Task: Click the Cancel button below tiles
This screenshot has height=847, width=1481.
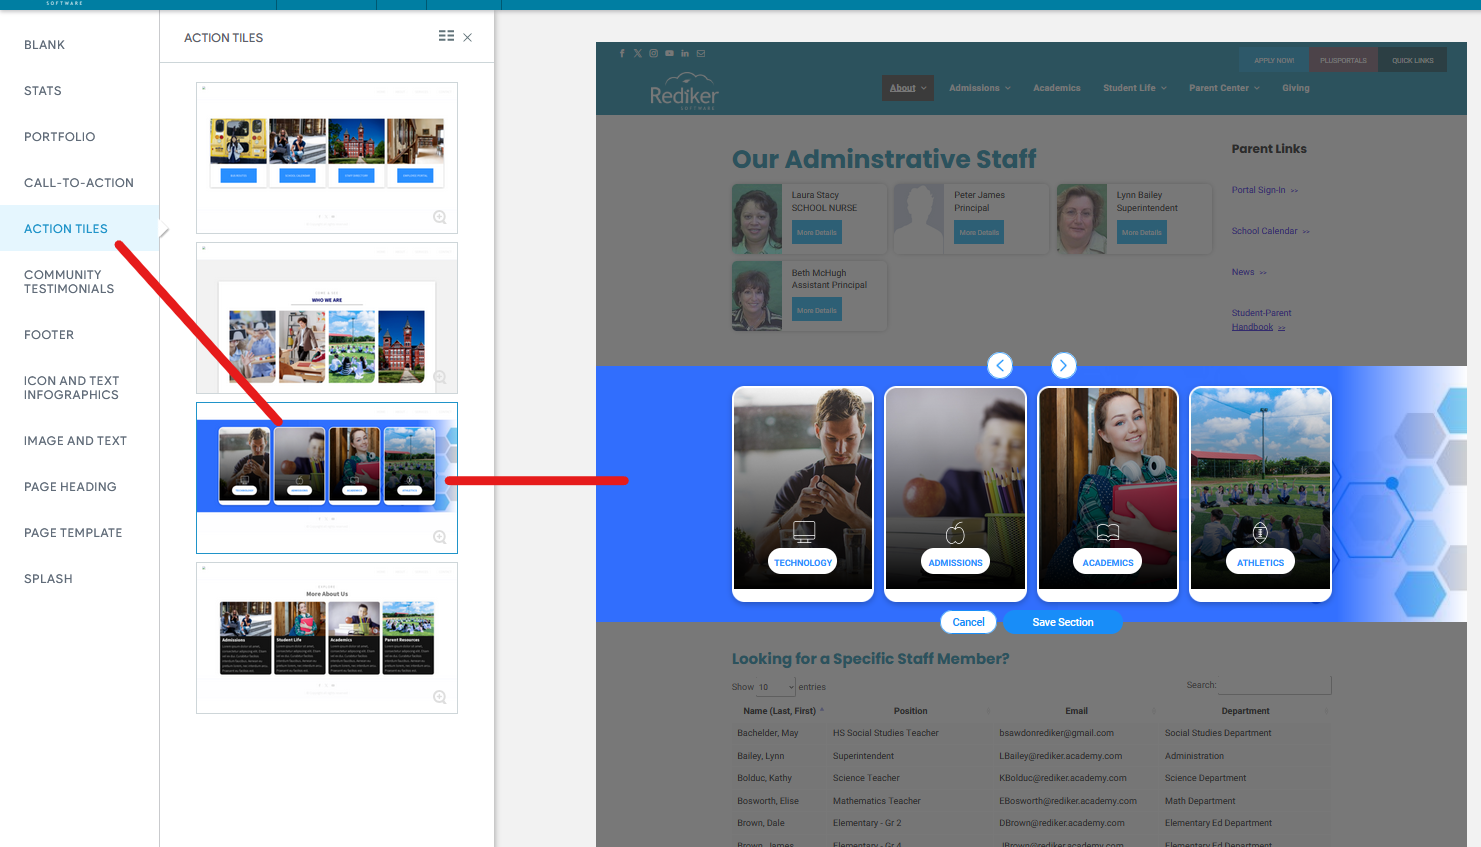Action: coord(968,622)
